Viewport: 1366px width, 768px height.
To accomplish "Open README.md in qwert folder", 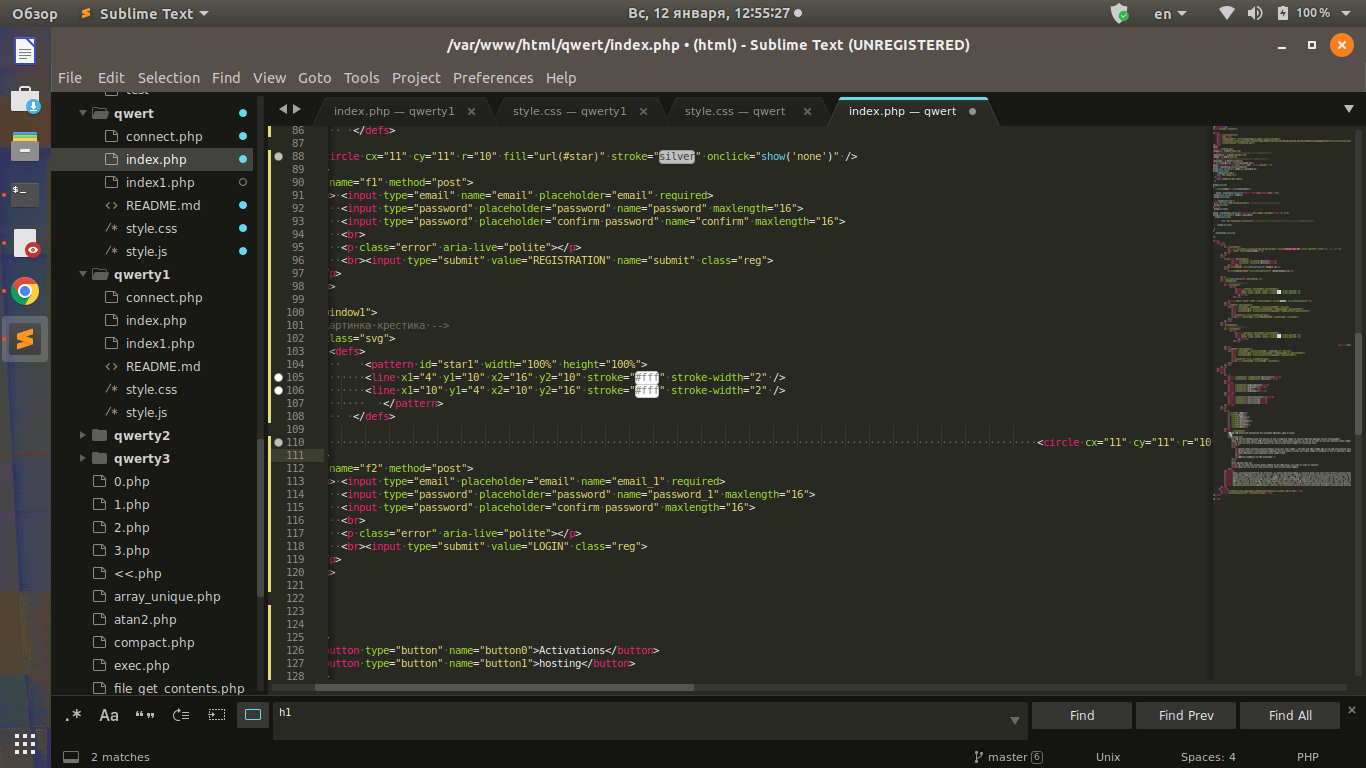I will pos(162,205).
